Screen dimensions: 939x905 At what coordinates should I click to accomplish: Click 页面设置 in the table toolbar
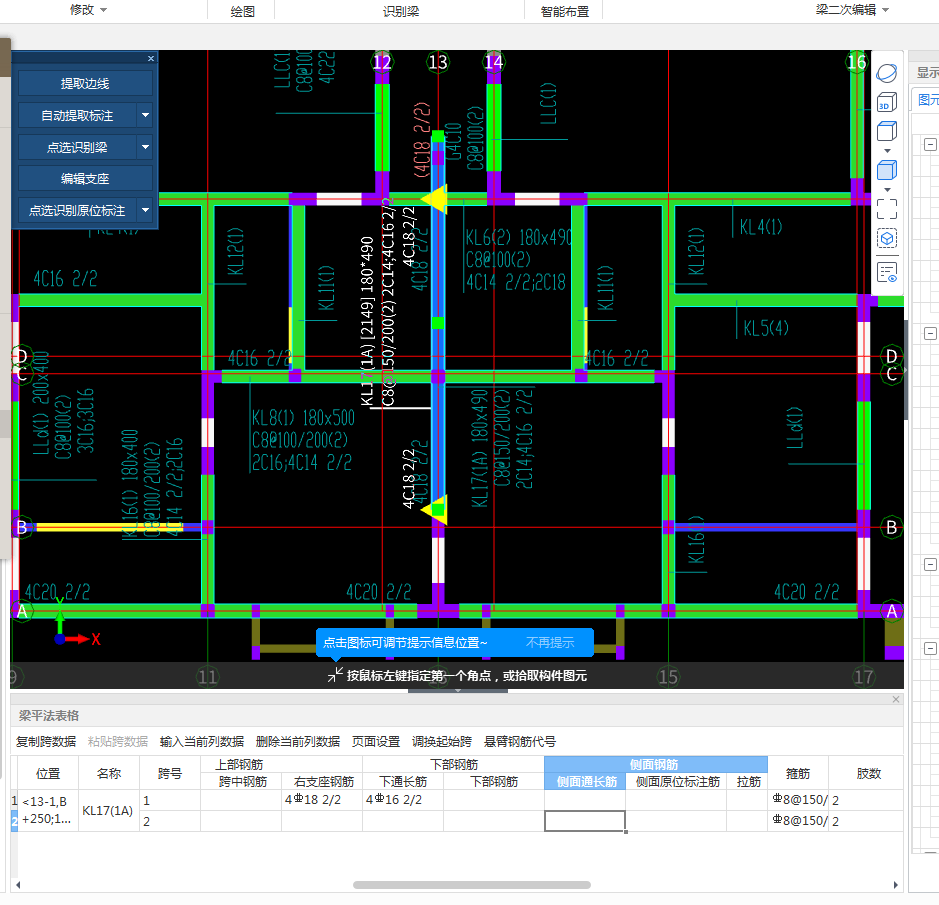tap(375, 741)
